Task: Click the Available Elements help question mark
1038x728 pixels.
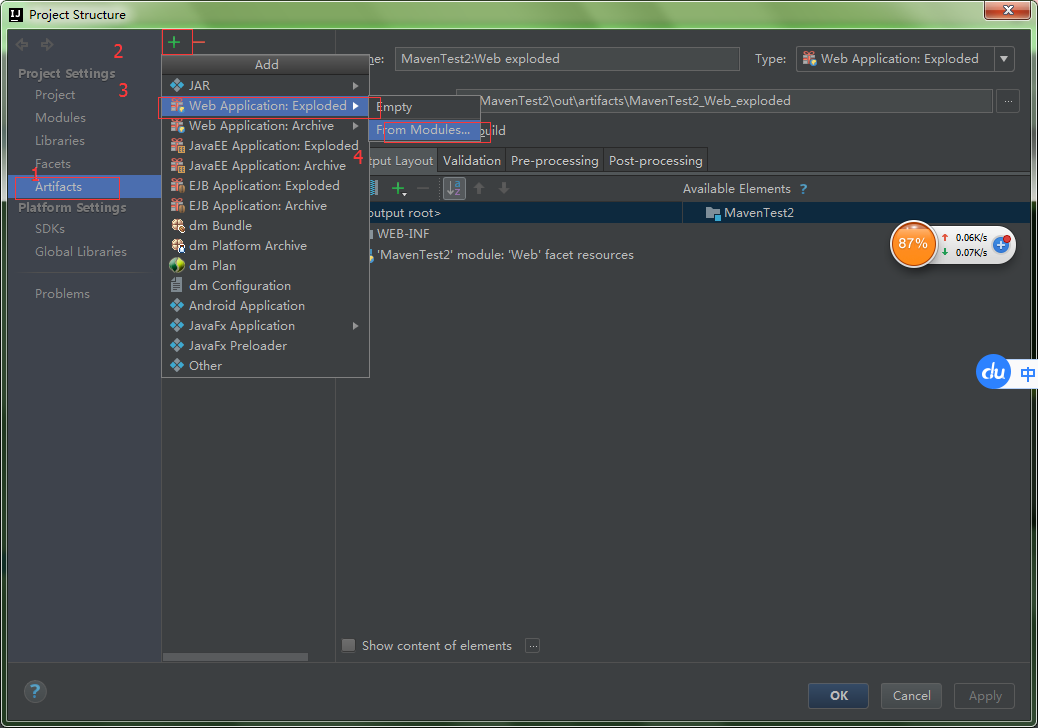Action: [804, 189]
